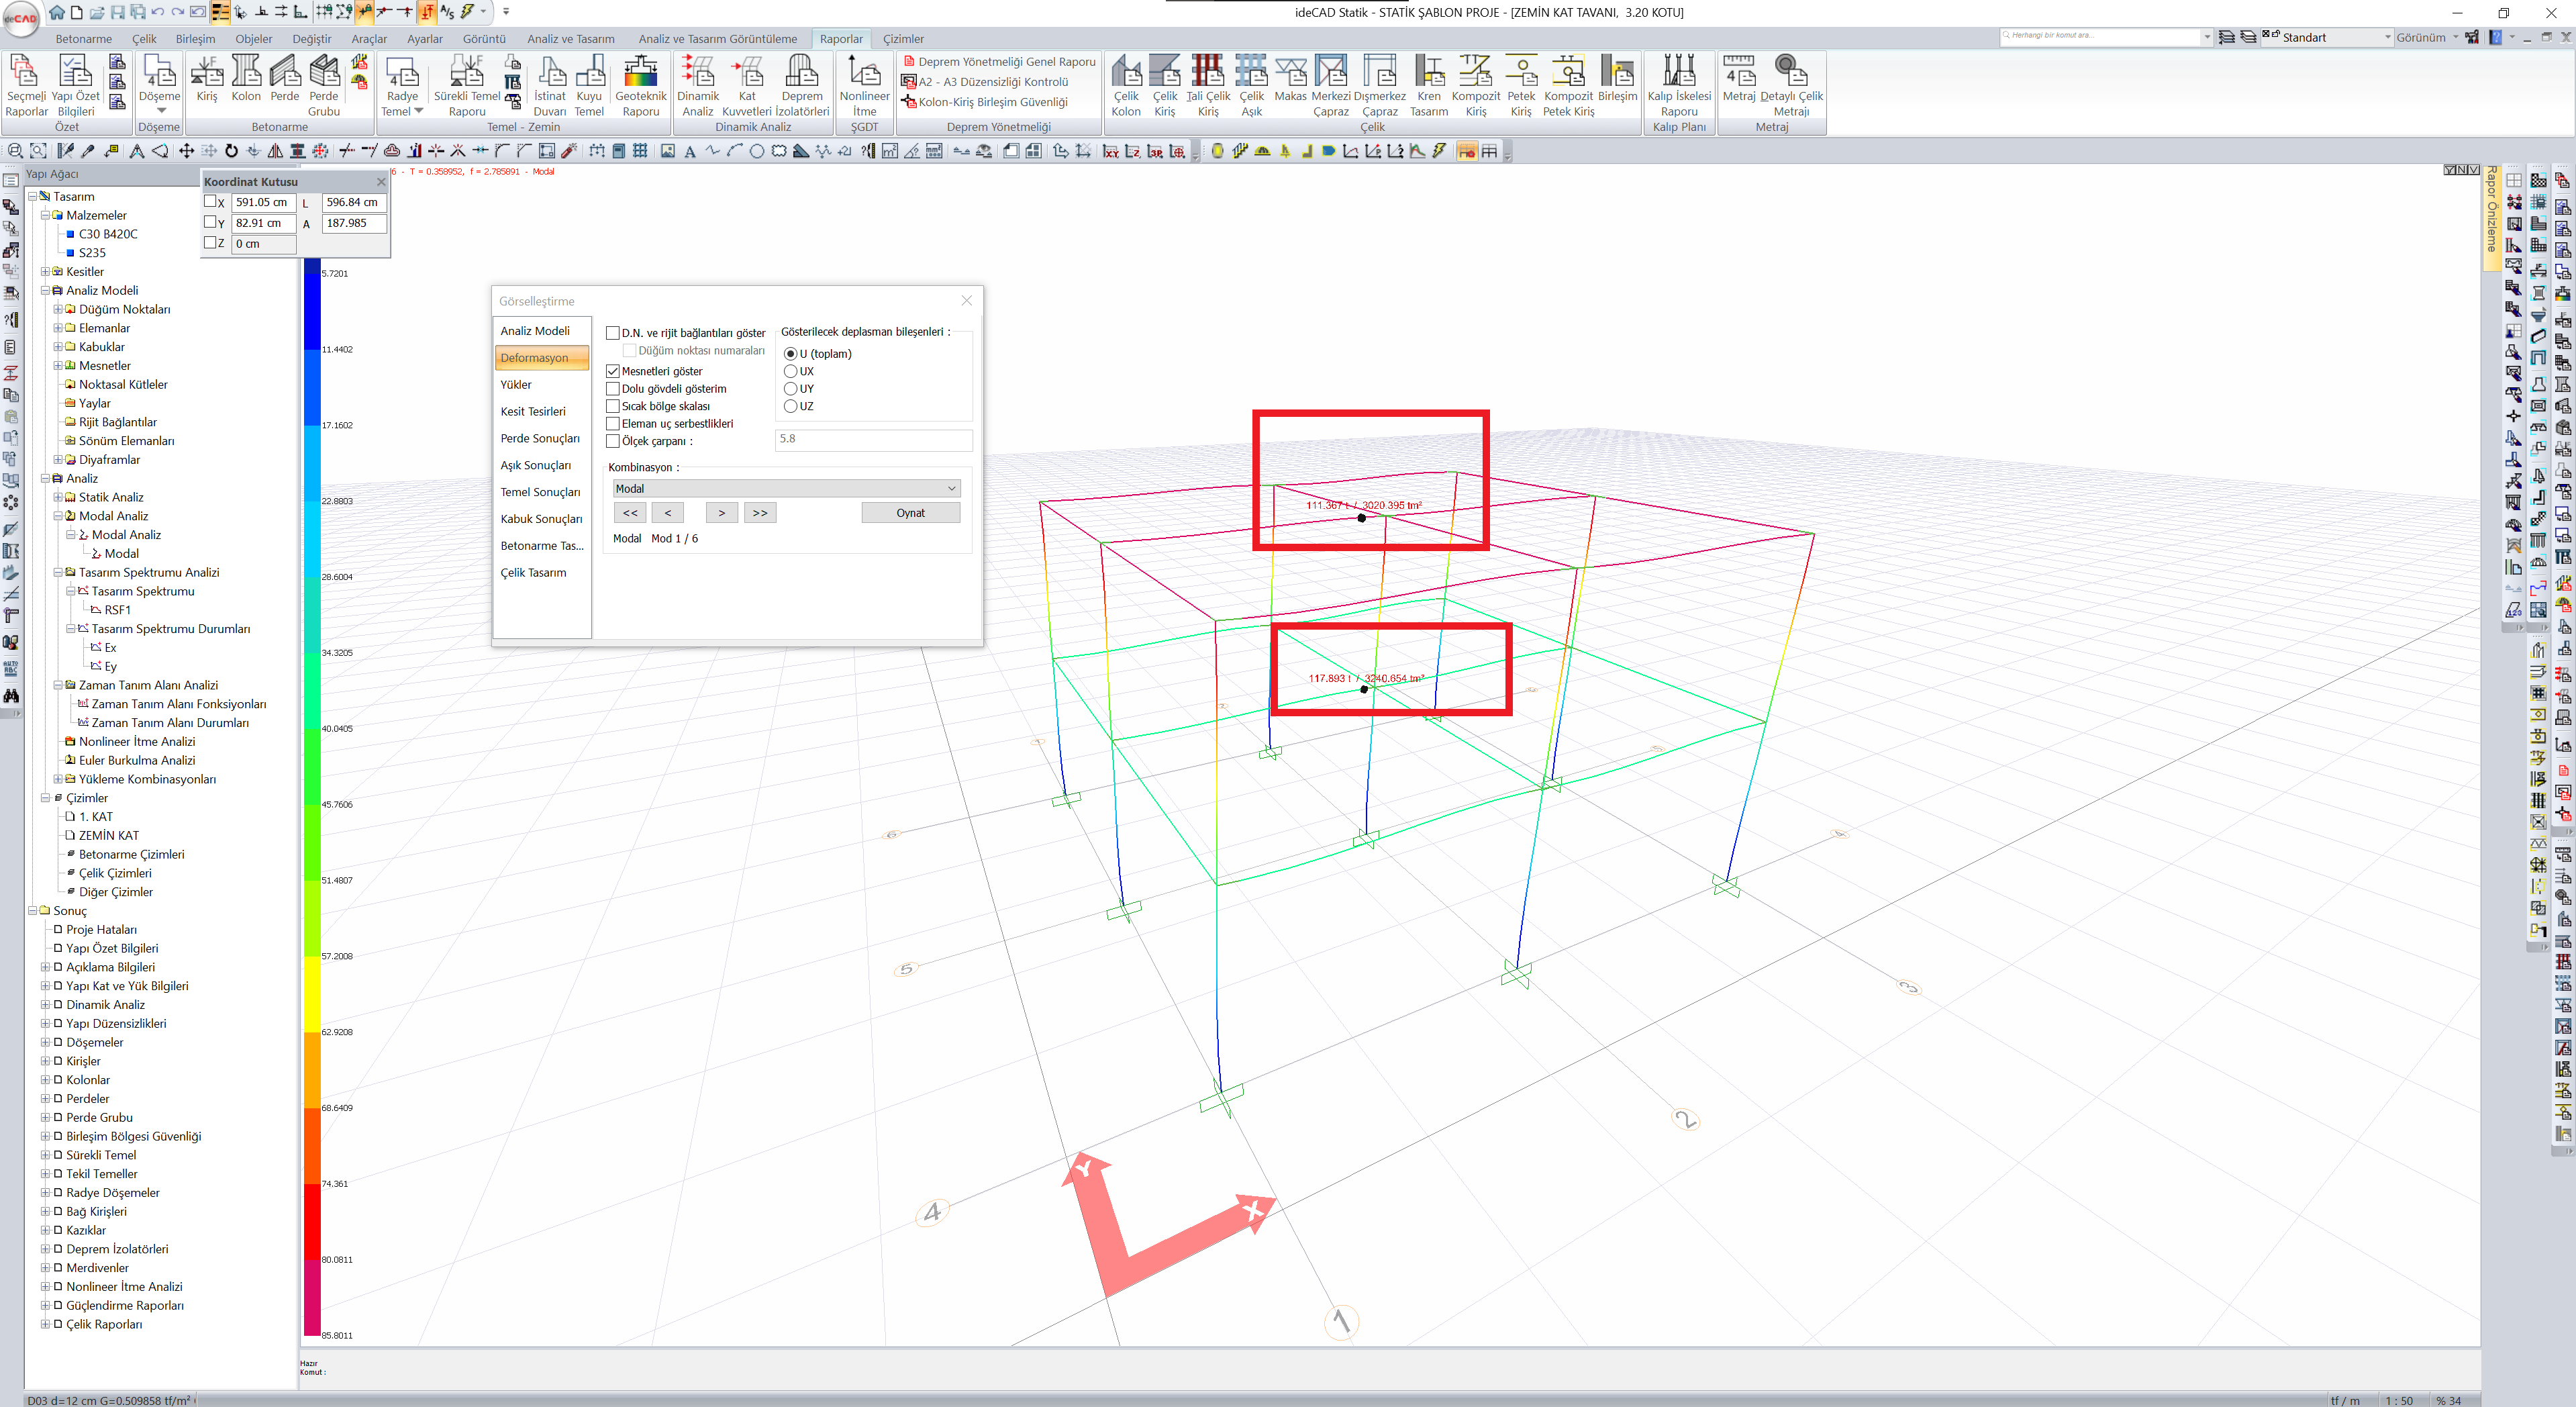Select UZ displacement radio button
This screenshot has height=1407, width=2576.
point(790,406)
